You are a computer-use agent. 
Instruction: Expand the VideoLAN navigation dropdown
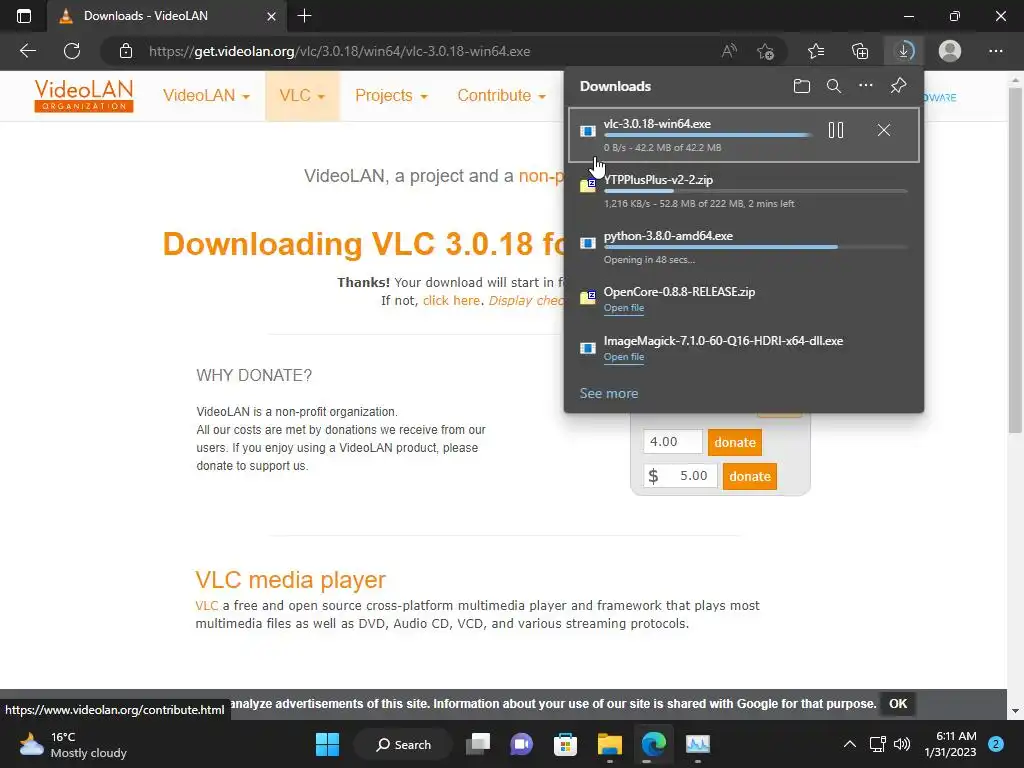206,95
